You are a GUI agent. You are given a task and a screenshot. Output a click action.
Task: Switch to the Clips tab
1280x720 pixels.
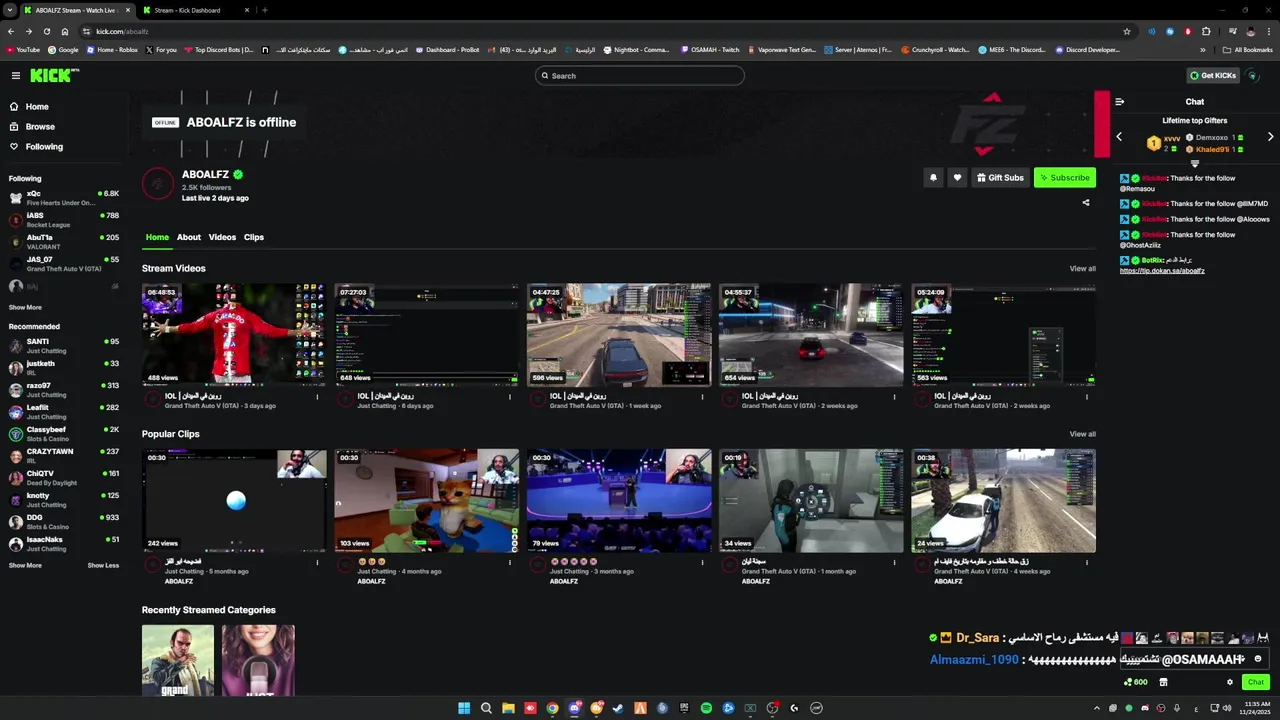(254, 237)
